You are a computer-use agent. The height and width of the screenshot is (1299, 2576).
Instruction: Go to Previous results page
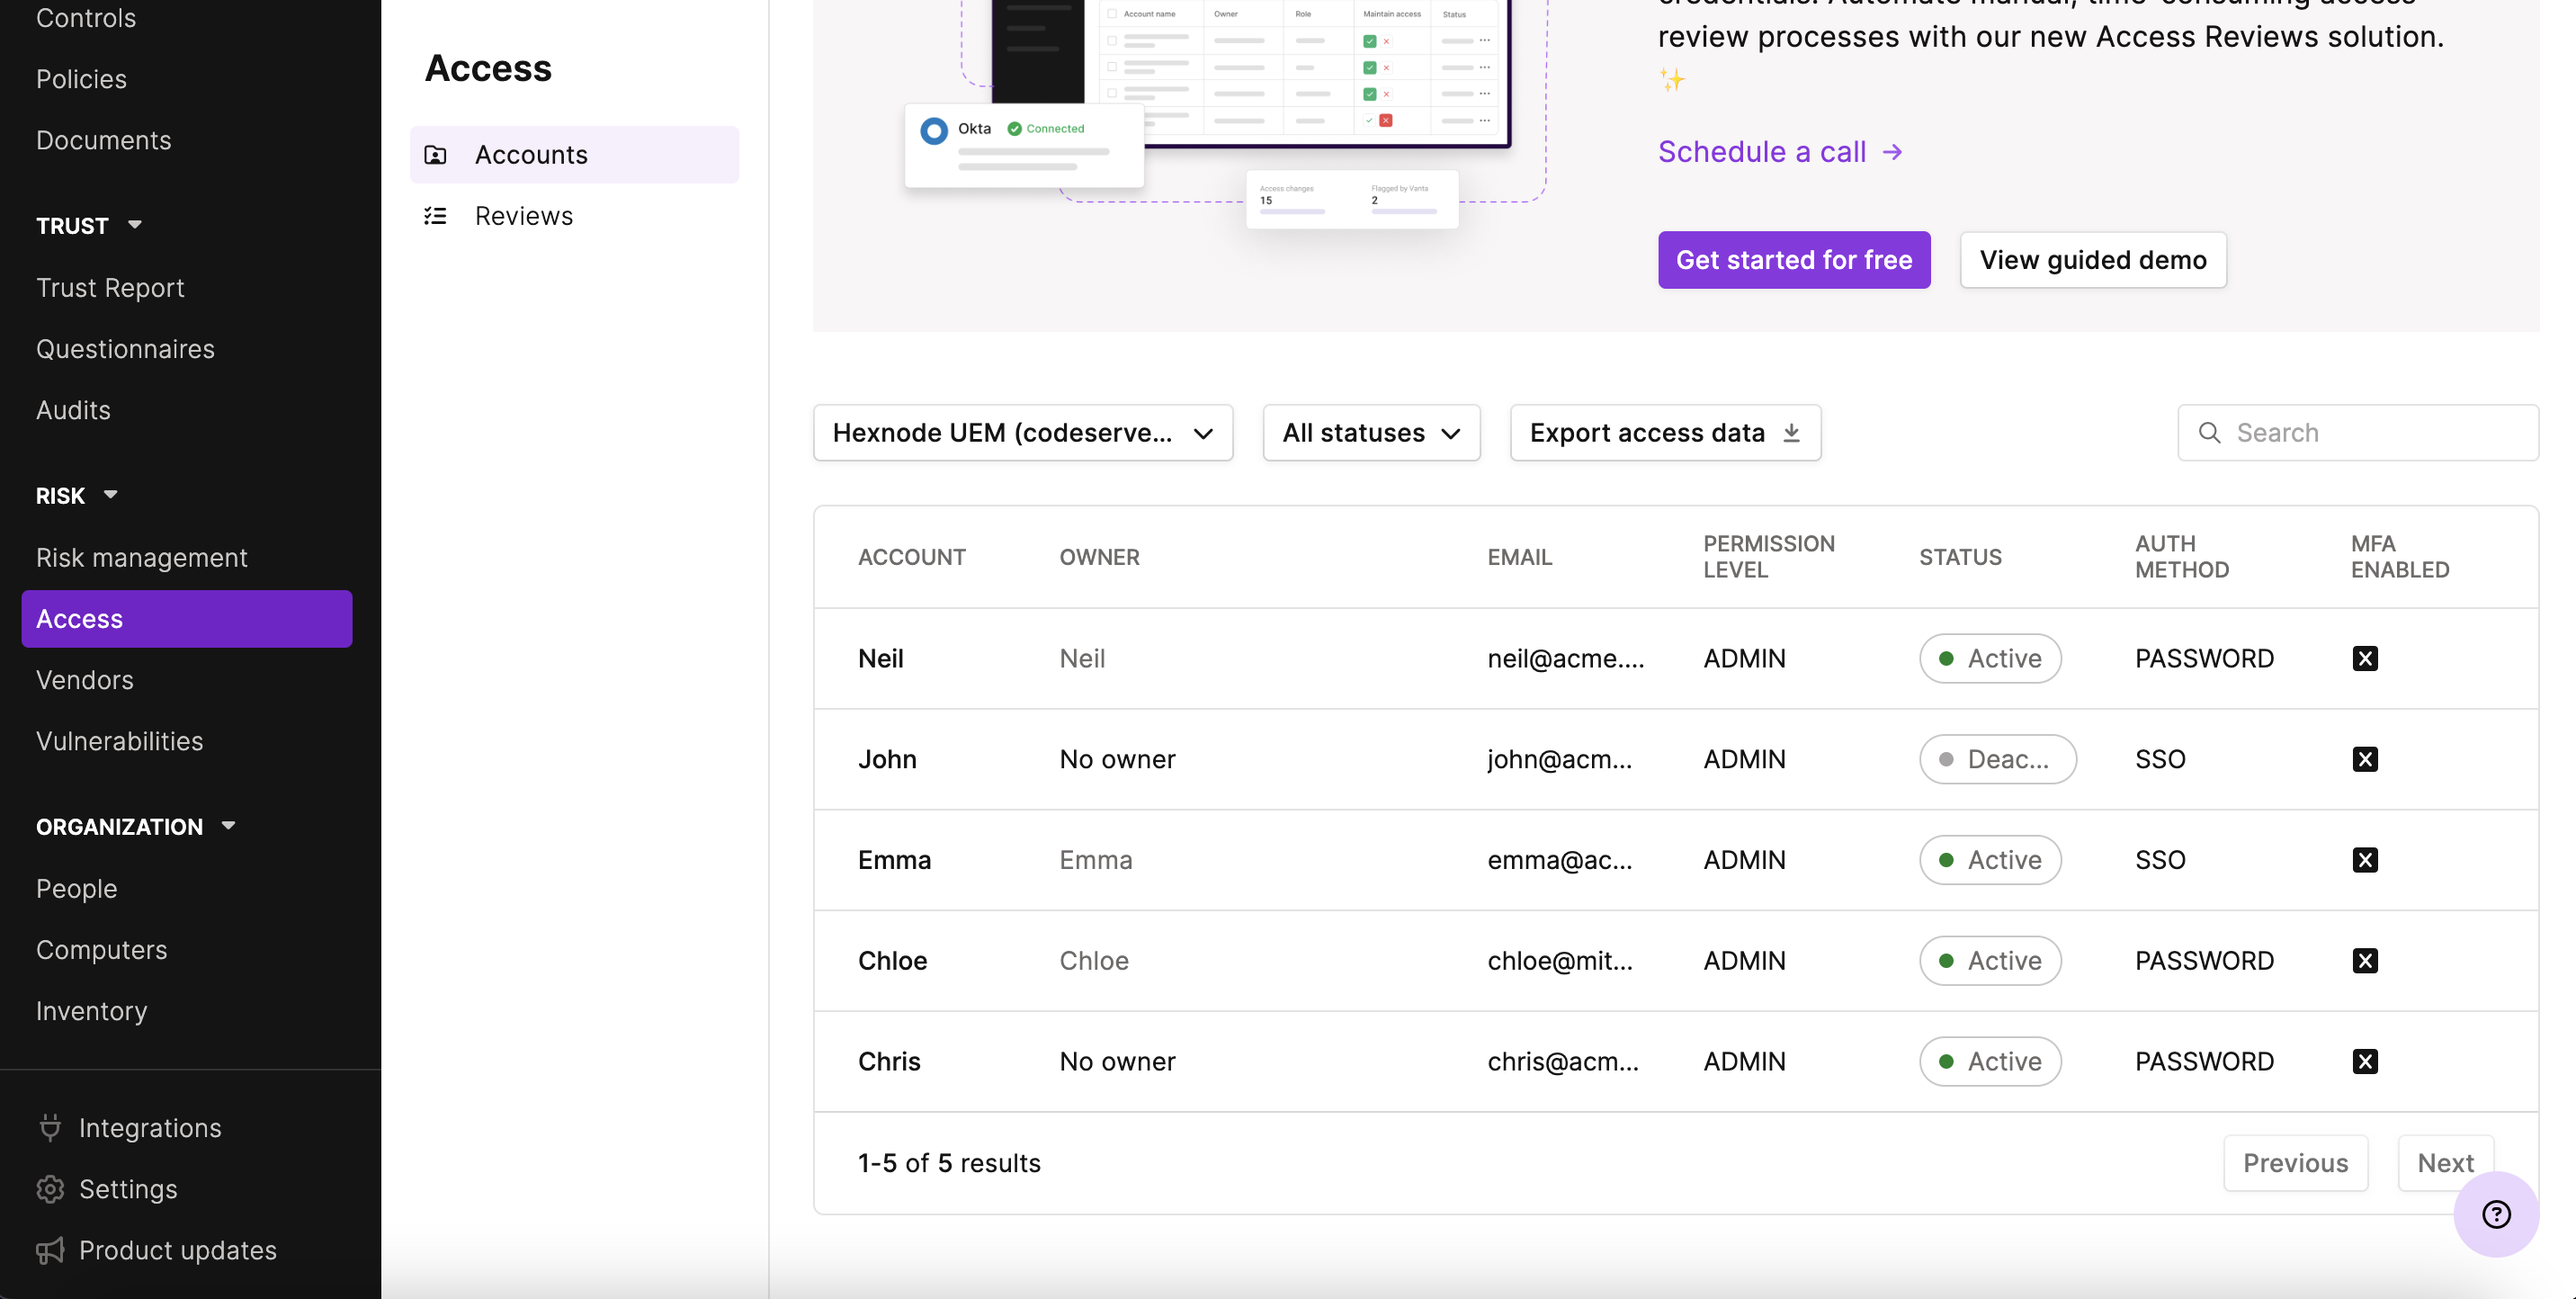coord(2295,1163)
